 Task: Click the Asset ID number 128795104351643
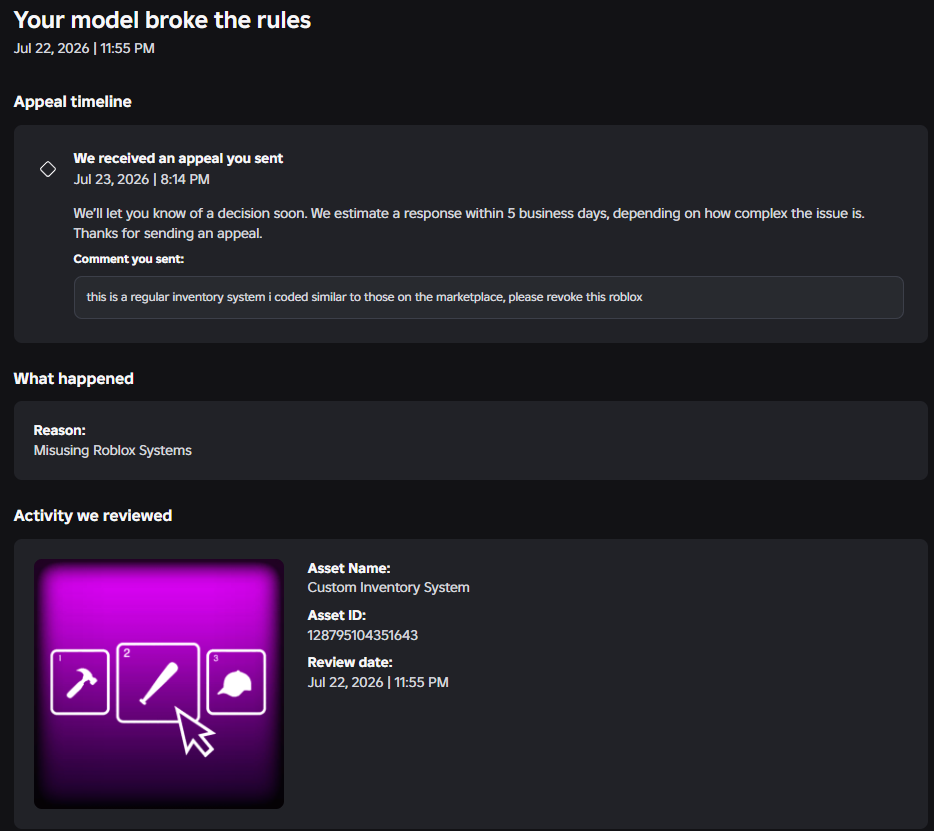(x=362, y=635)
